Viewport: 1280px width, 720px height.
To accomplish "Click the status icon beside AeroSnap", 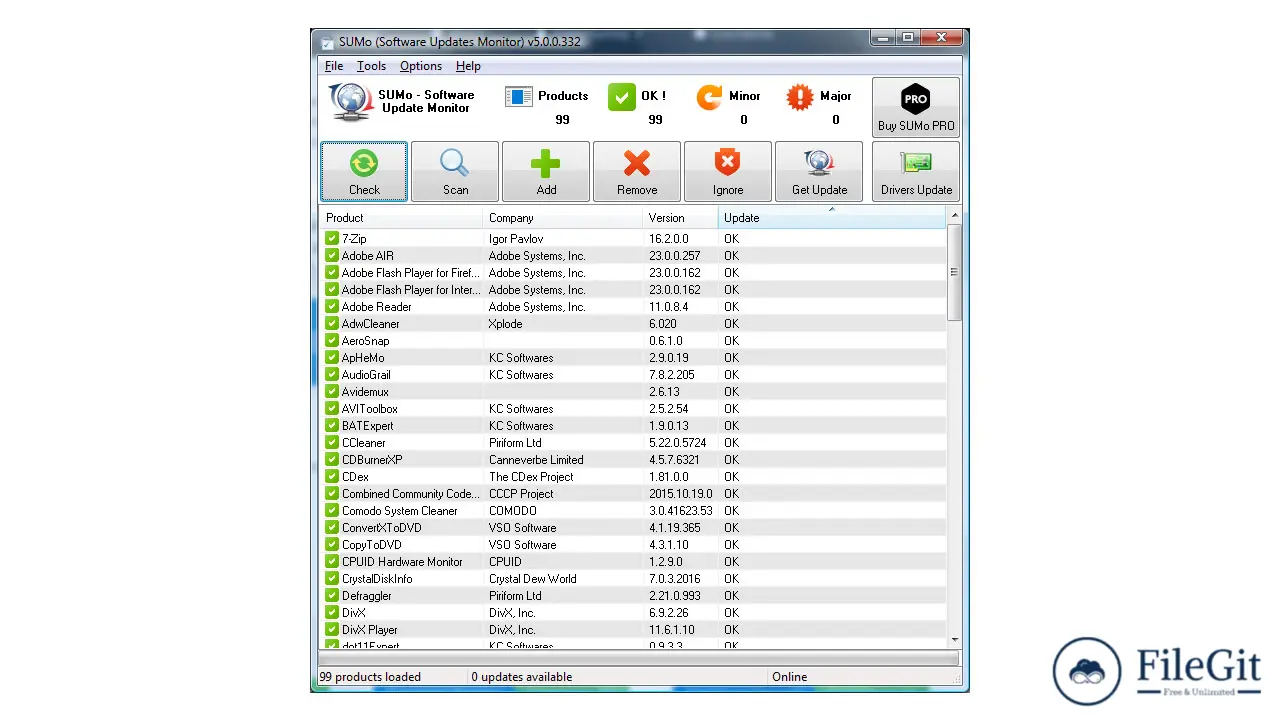I will (332, 341).
